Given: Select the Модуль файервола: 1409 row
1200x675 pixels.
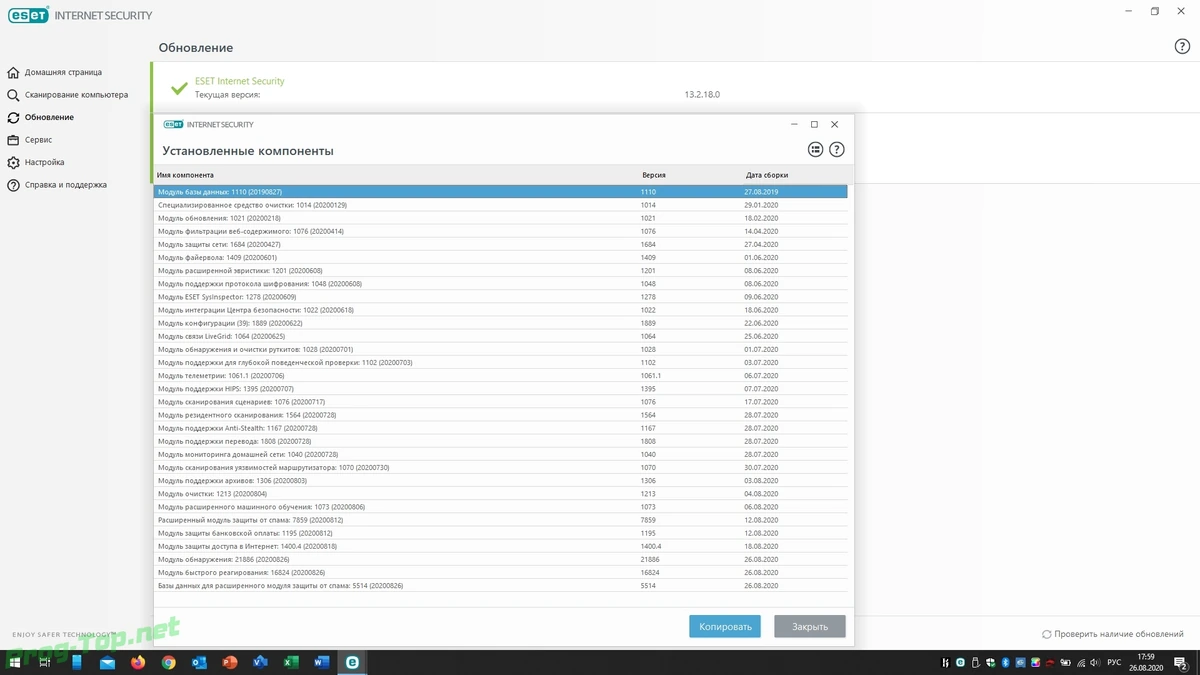Looking at the screenshot, I should [x=500, y=257].
